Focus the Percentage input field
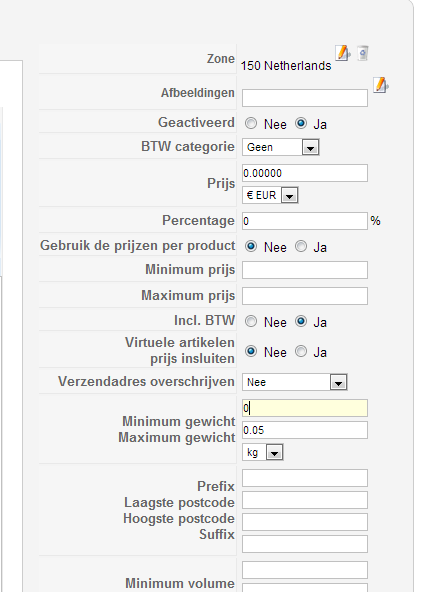Image resolution: width=421 pixels, height=592 pixels. tap(305, 221)
